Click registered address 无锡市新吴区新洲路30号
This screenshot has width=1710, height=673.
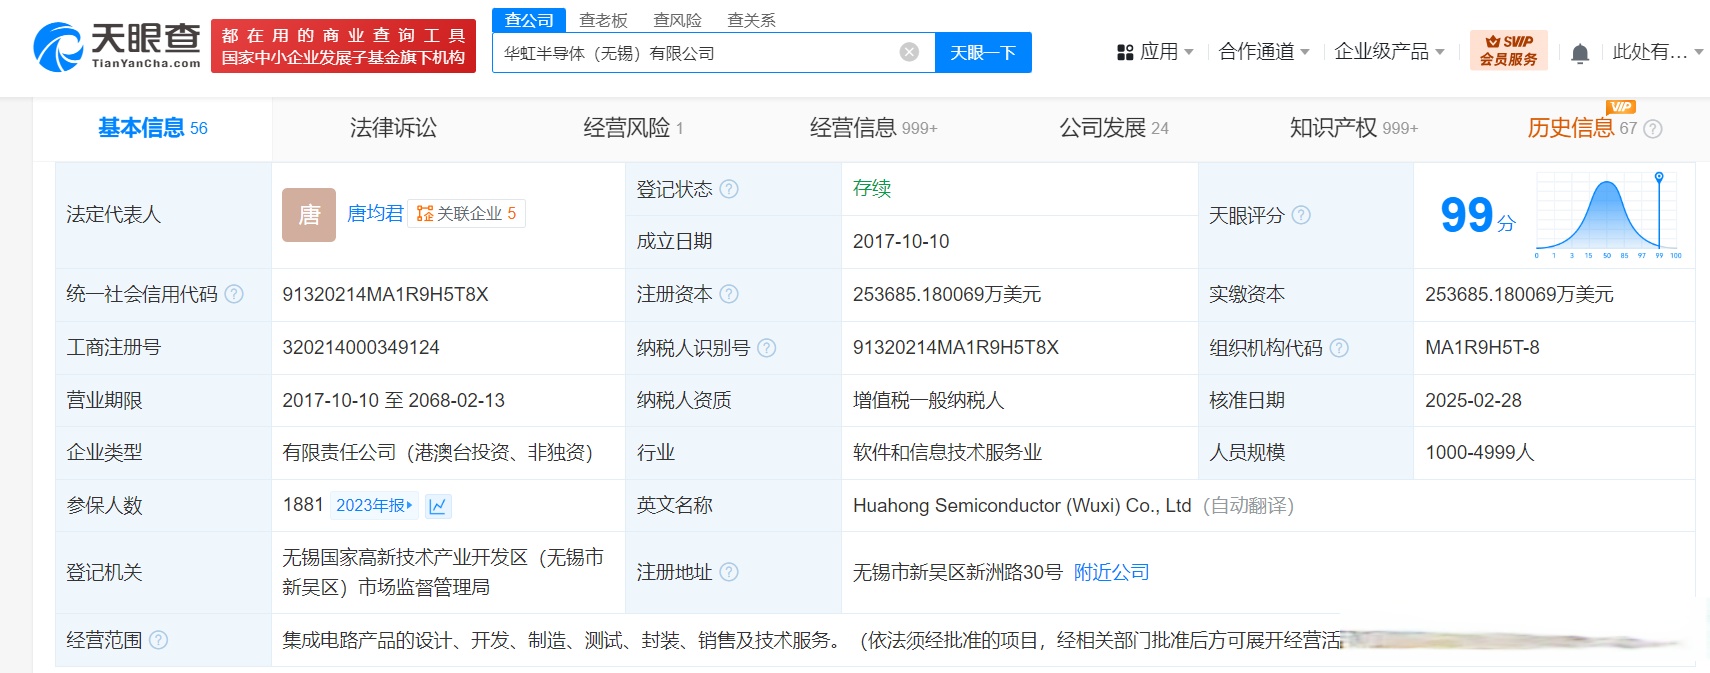pyautogui.click(x=957, y=572)
